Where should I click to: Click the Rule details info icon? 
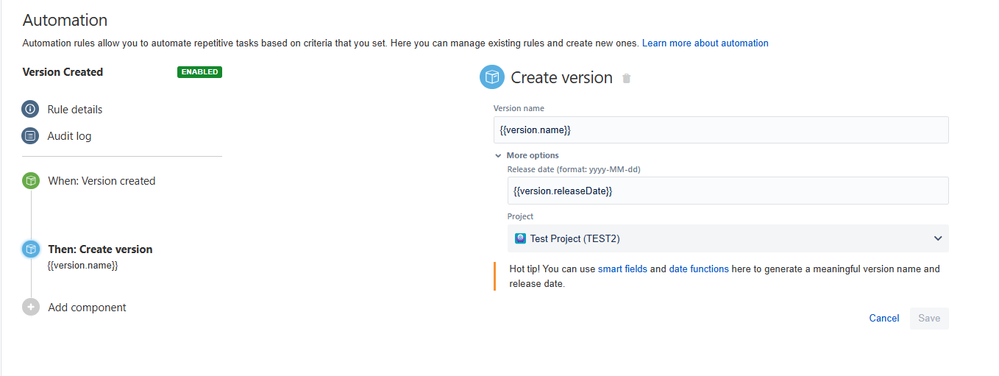point(31,109)
